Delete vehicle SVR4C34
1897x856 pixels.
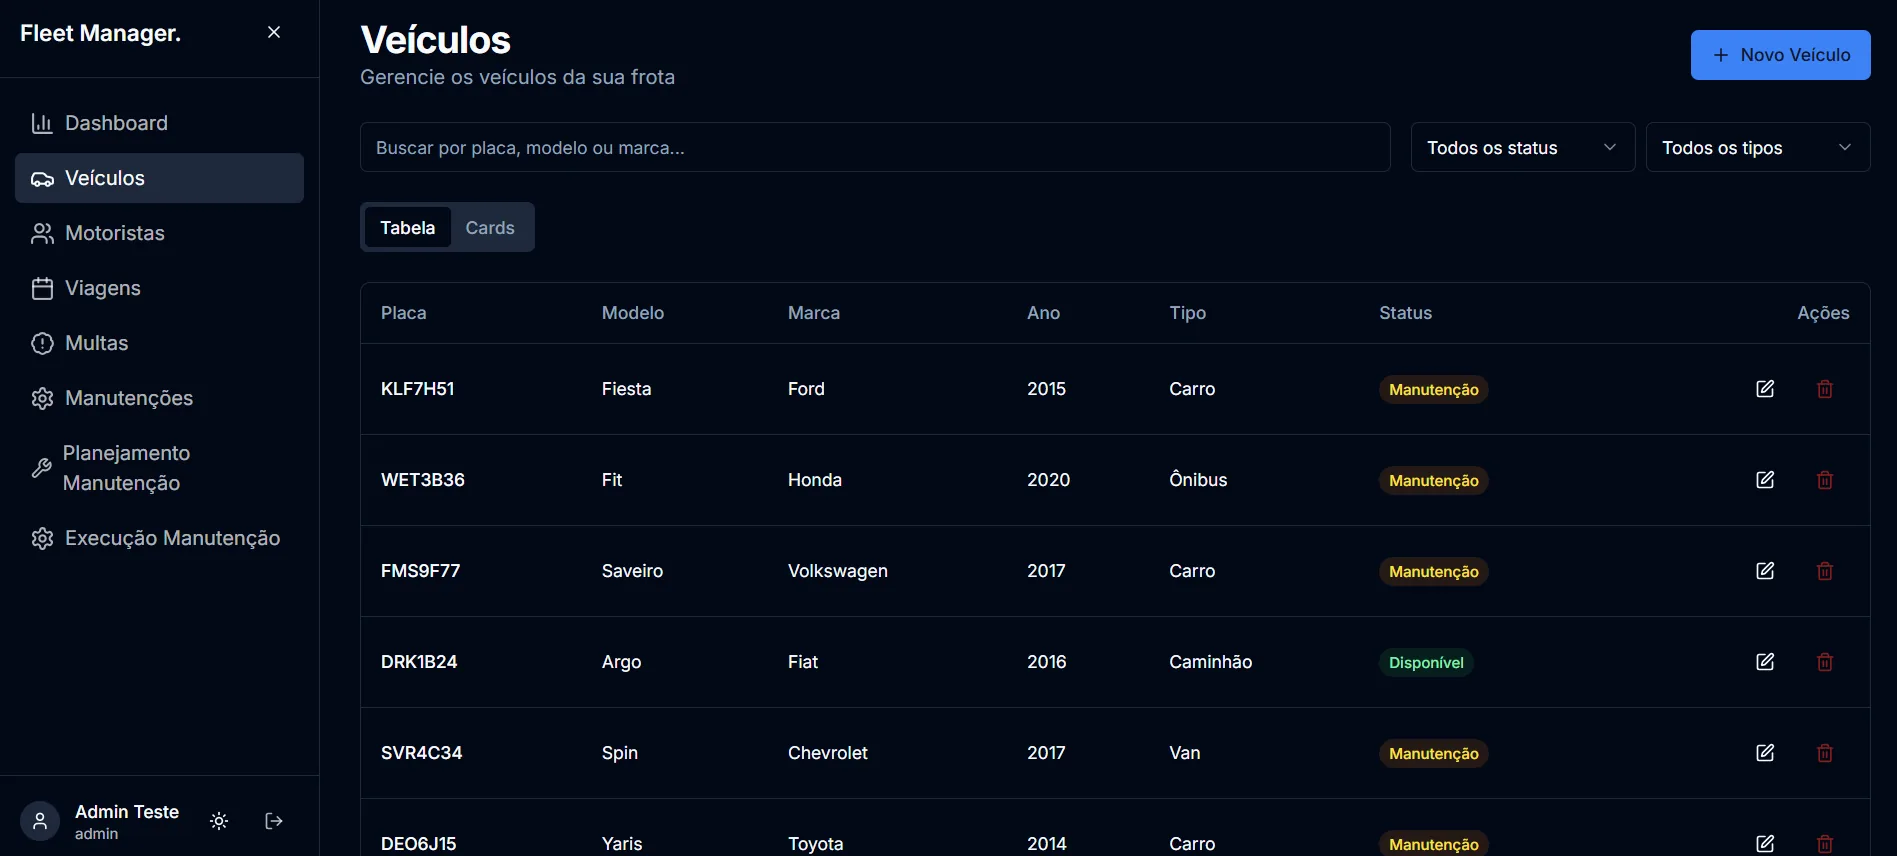point(1825,753)
